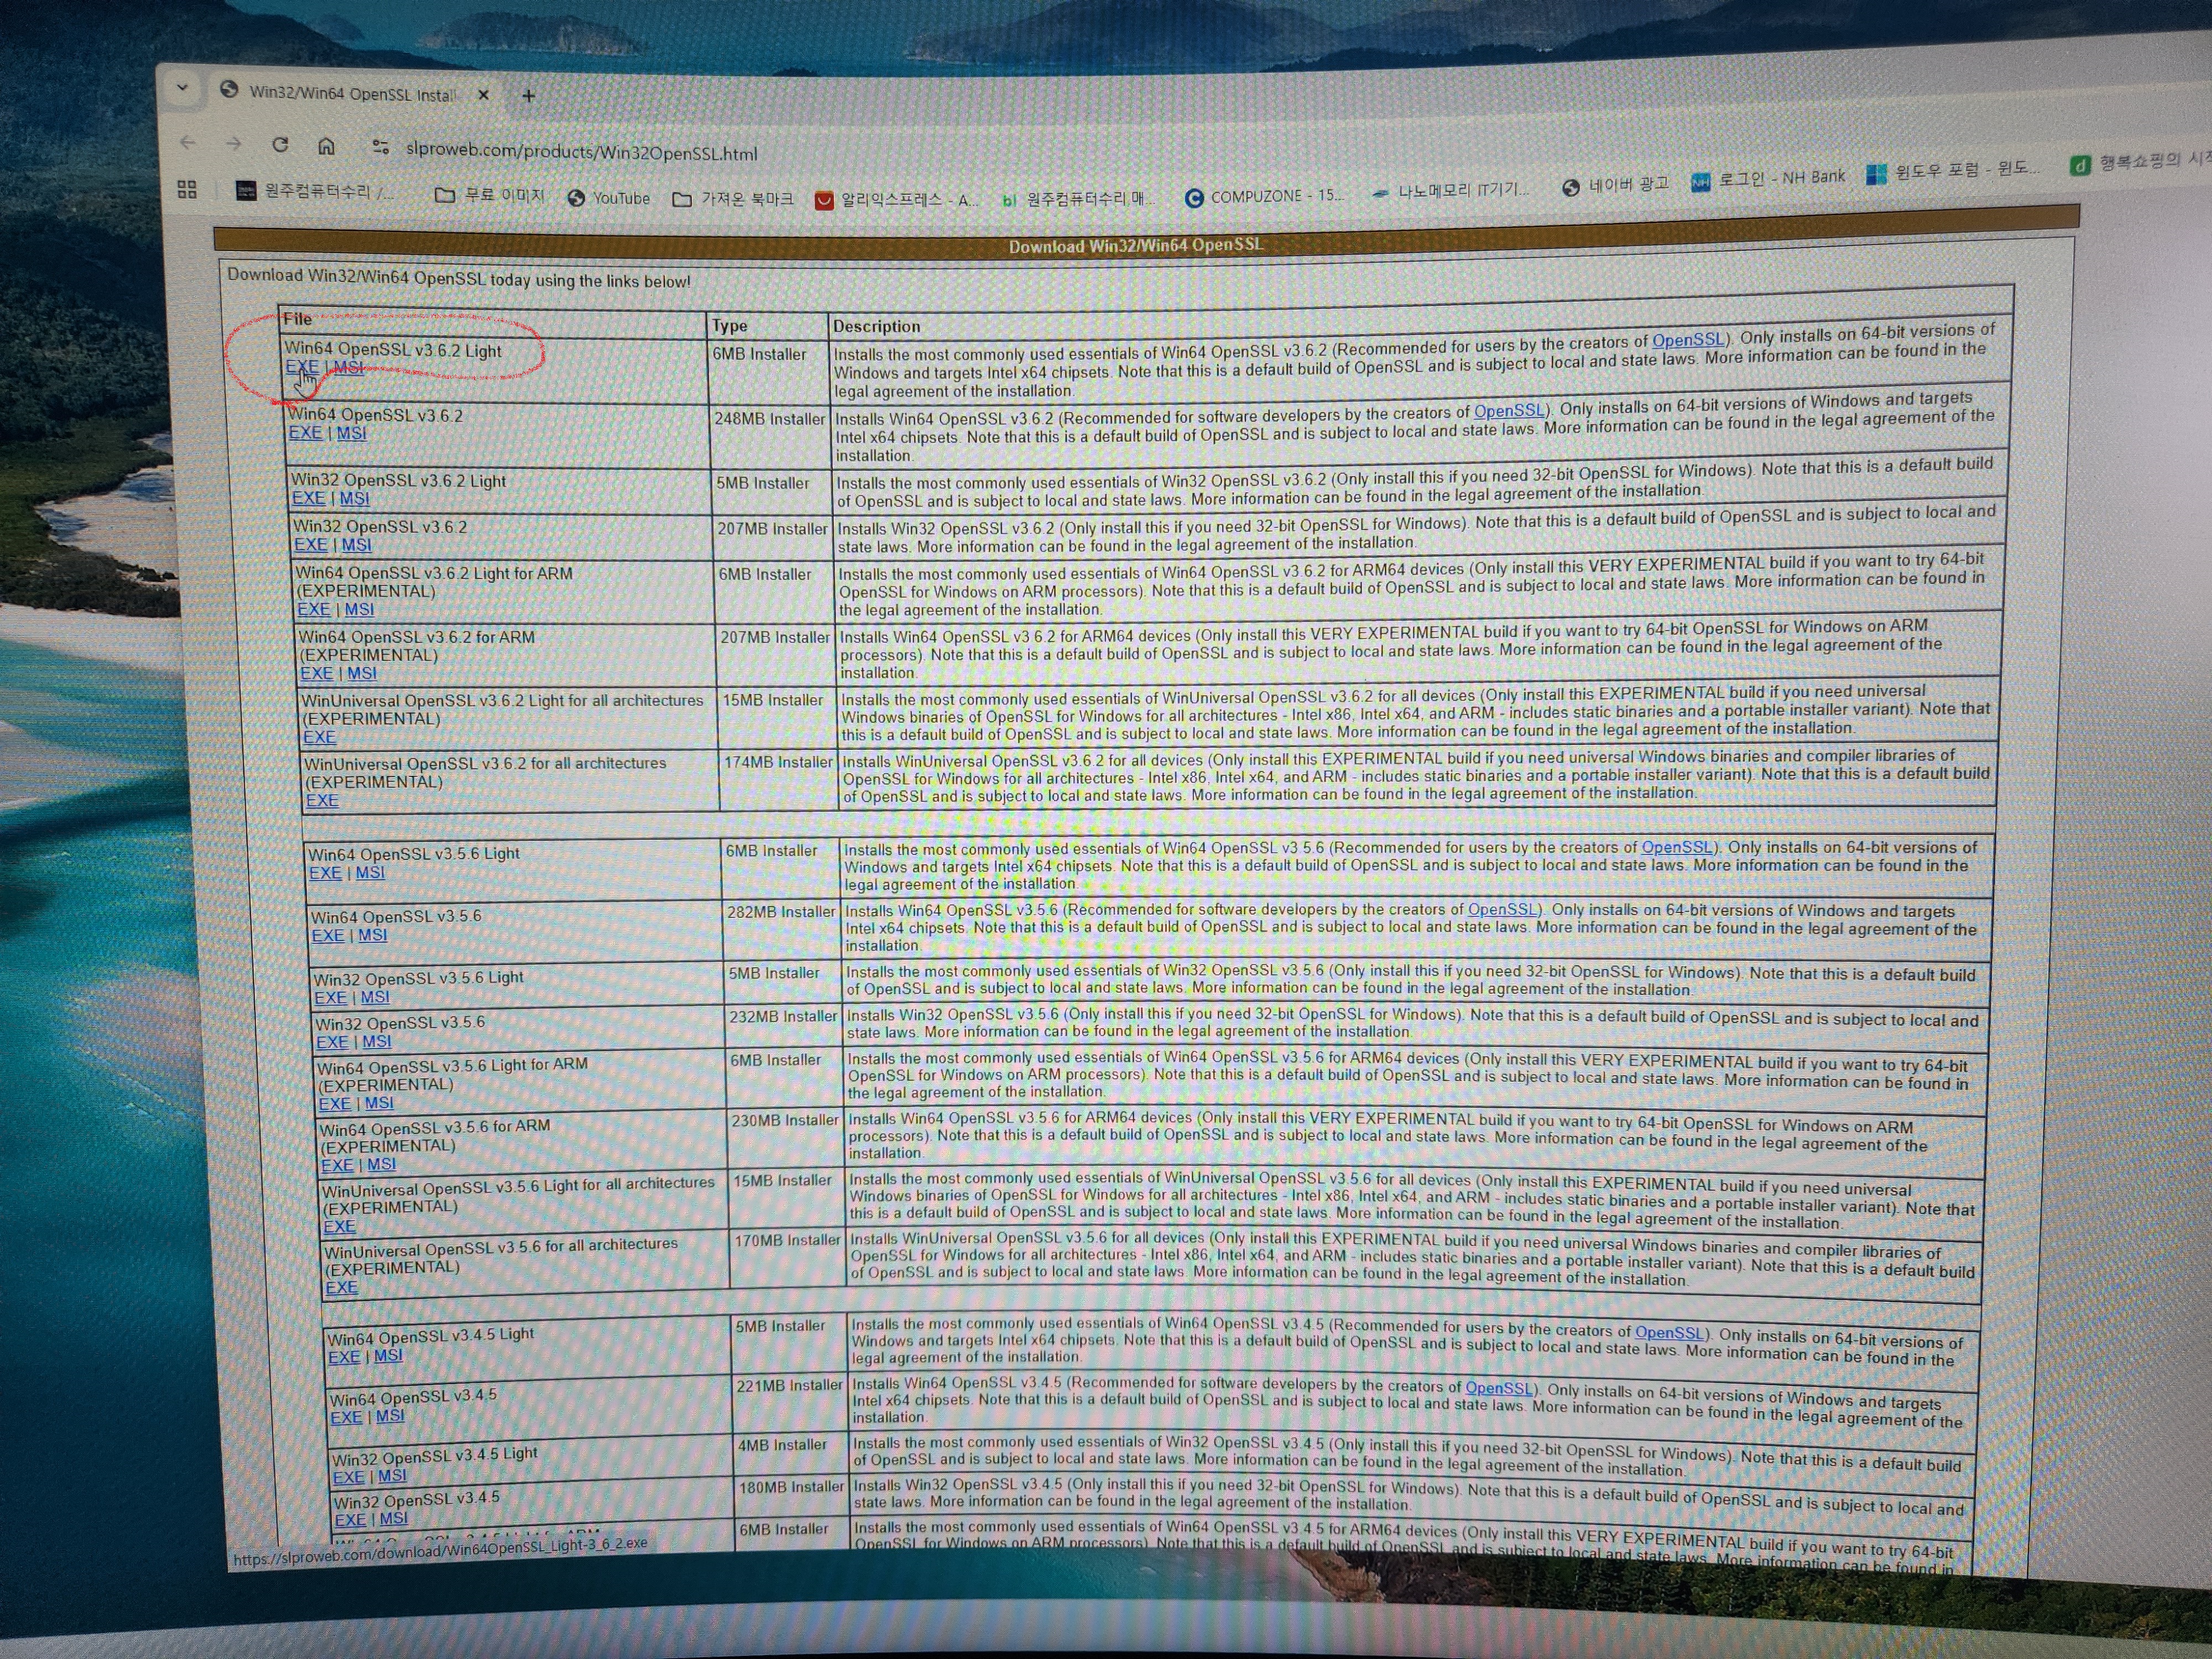2212x1659 pixels.
Task: Open OpenSSL link in v3.6.2 Light description
Action: [1688, 340]
